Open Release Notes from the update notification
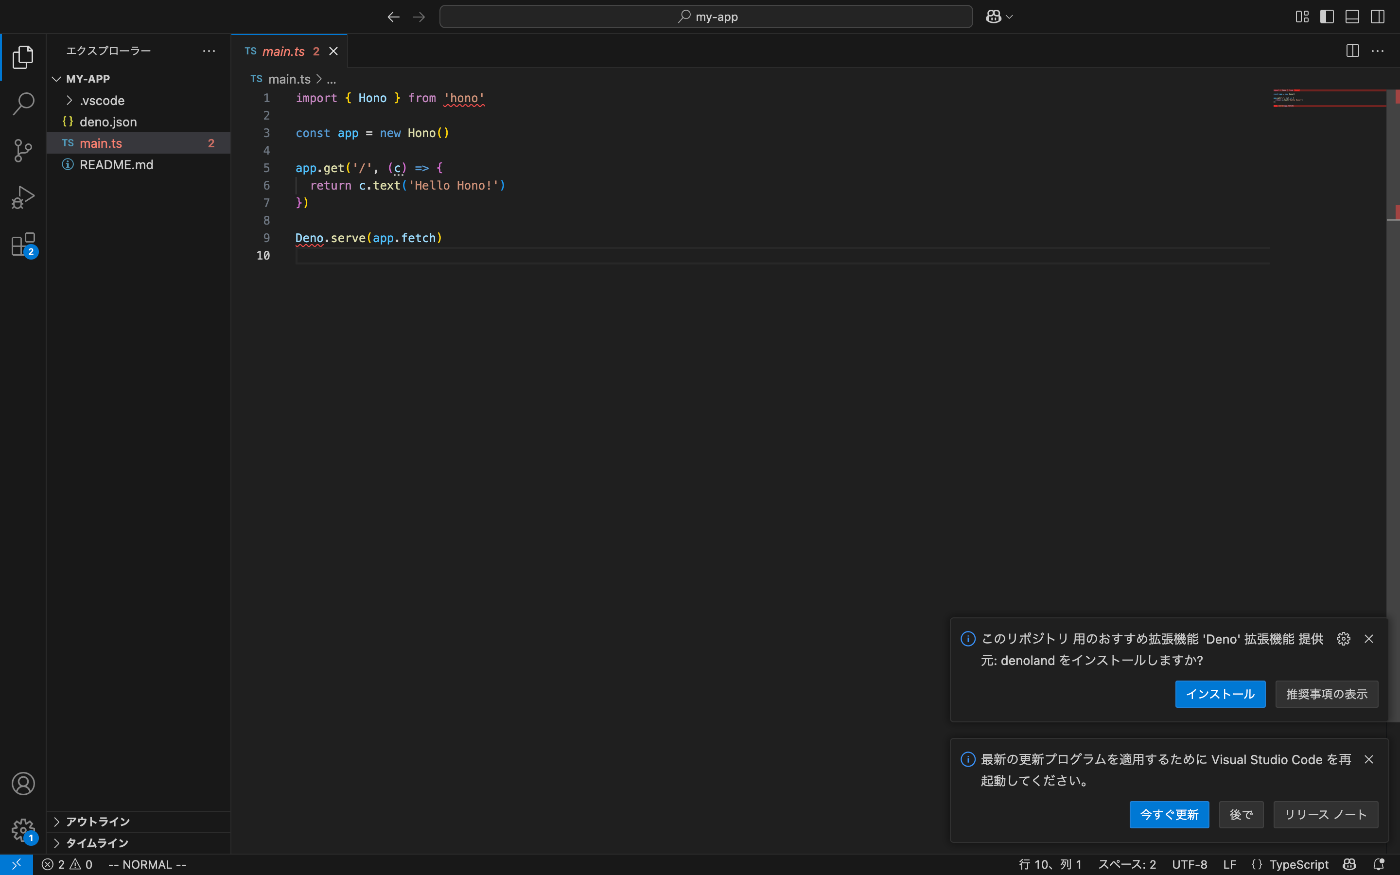Screen dimensions: 1400x875 [1326, 815]
